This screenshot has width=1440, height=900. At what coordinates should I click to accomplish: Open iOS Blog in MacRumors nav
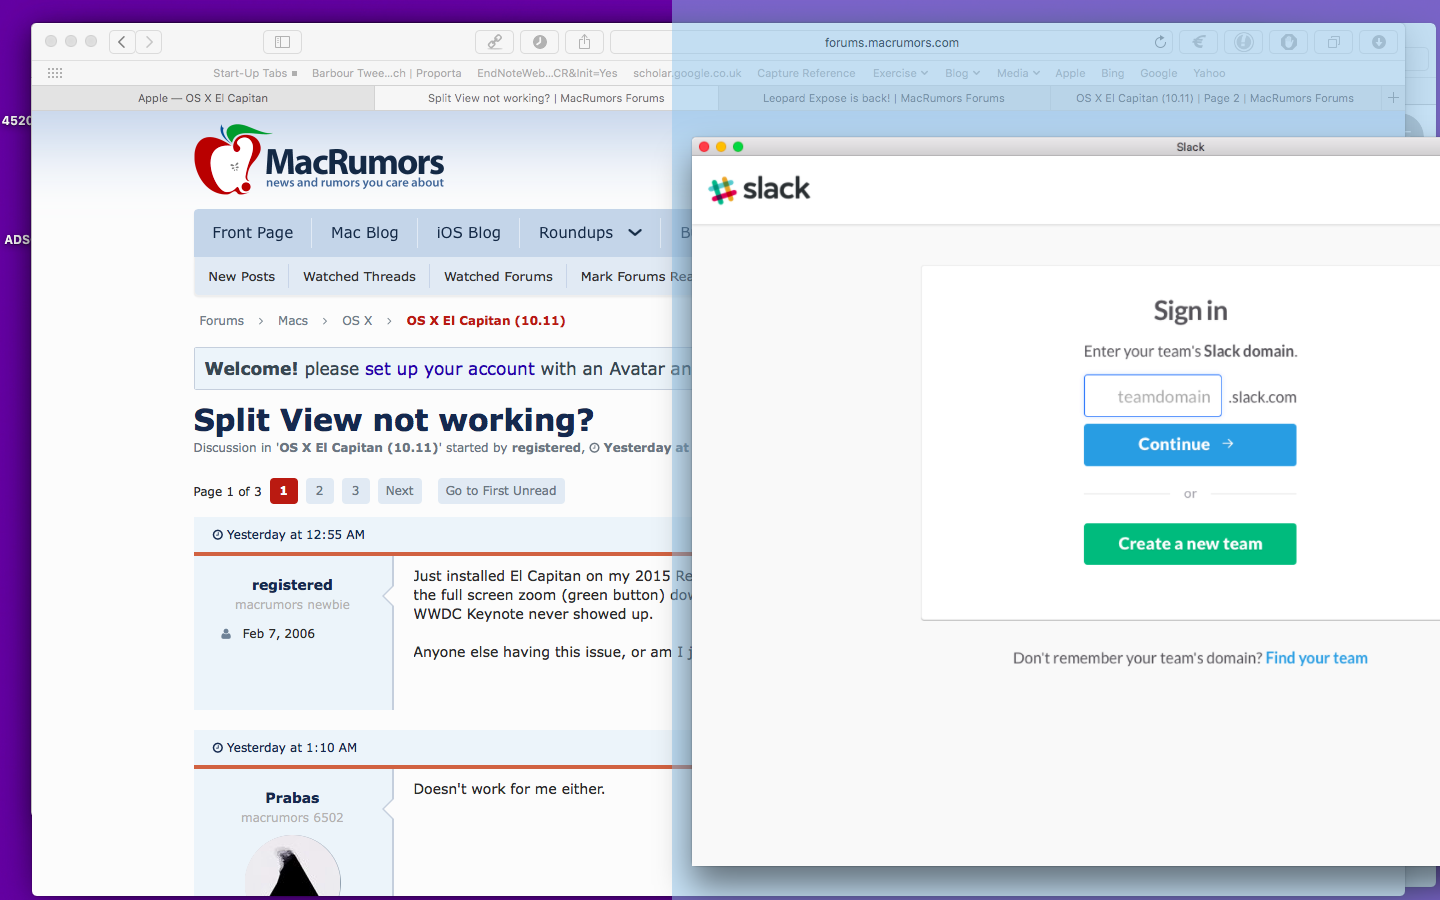tap(468, 233)
